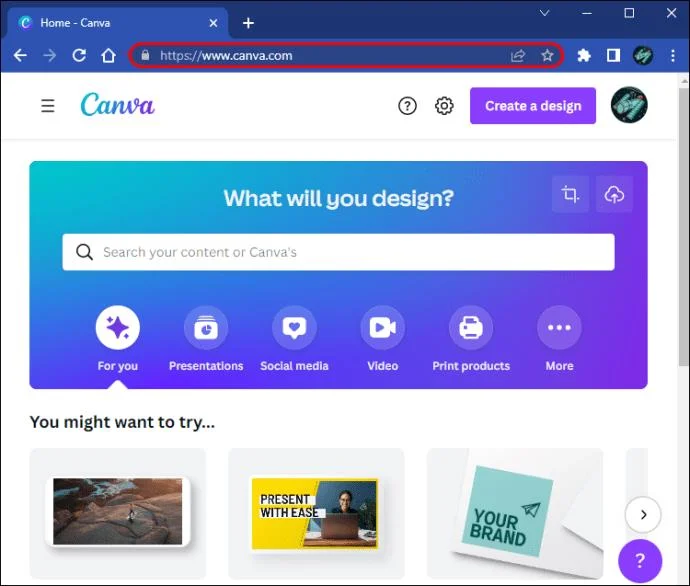690x586 pixels.
Task: Click the upload cloud icon
Action: [614, 194]
